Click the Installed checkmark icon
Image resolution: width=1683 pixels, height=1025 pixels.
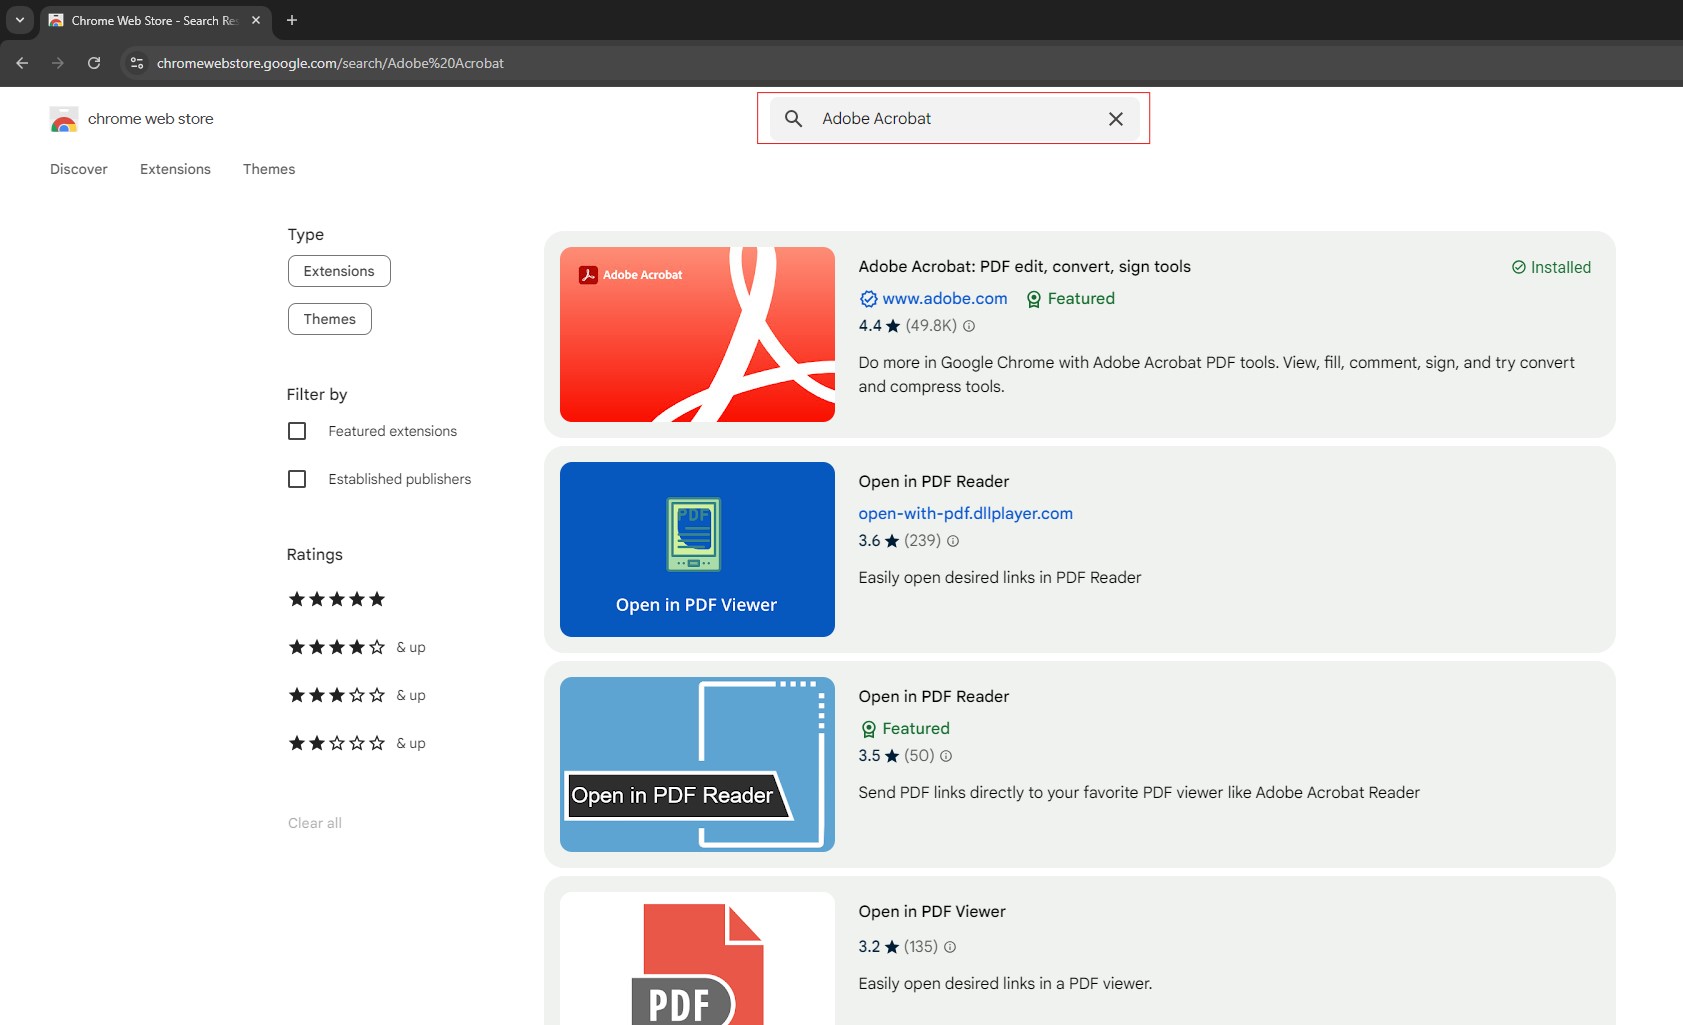coord(1518,267)
